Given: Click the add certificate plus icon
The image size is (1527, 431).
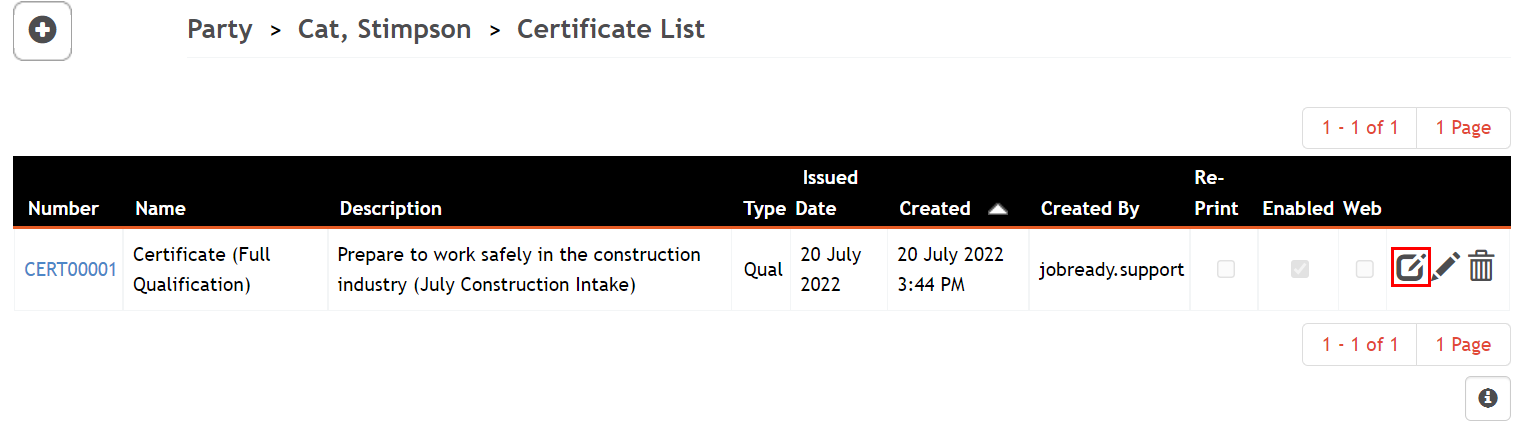Looking at the screenshot, I should (x=42, y=31).
